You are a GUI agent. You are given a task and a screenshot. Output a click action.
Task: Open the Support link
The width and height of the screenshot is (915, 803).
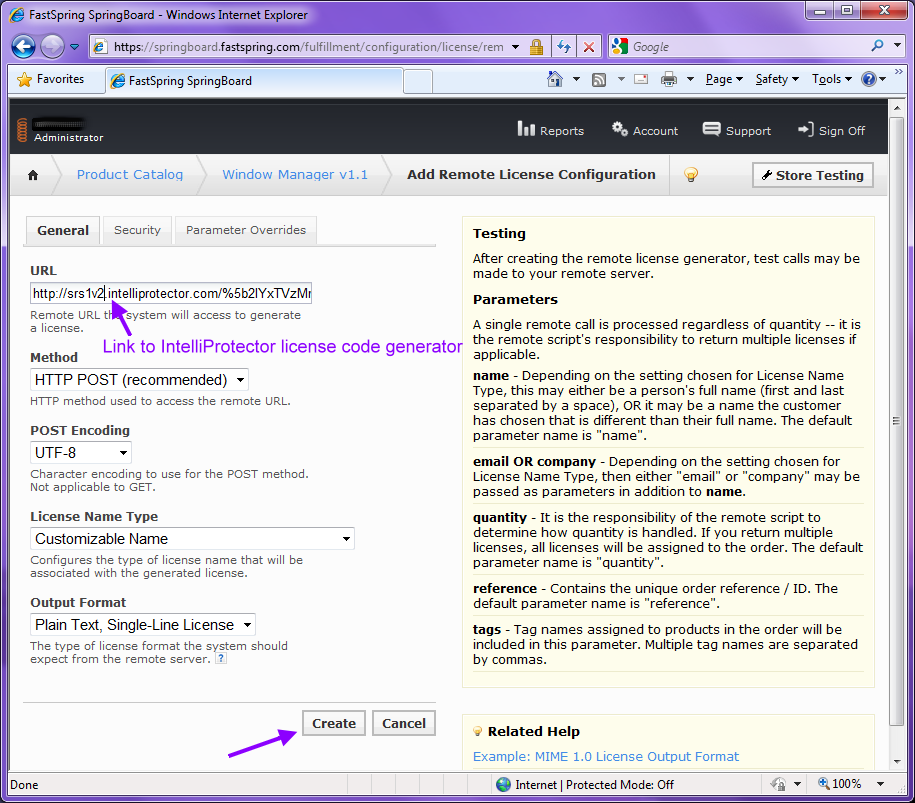click(x=737, y=130)
